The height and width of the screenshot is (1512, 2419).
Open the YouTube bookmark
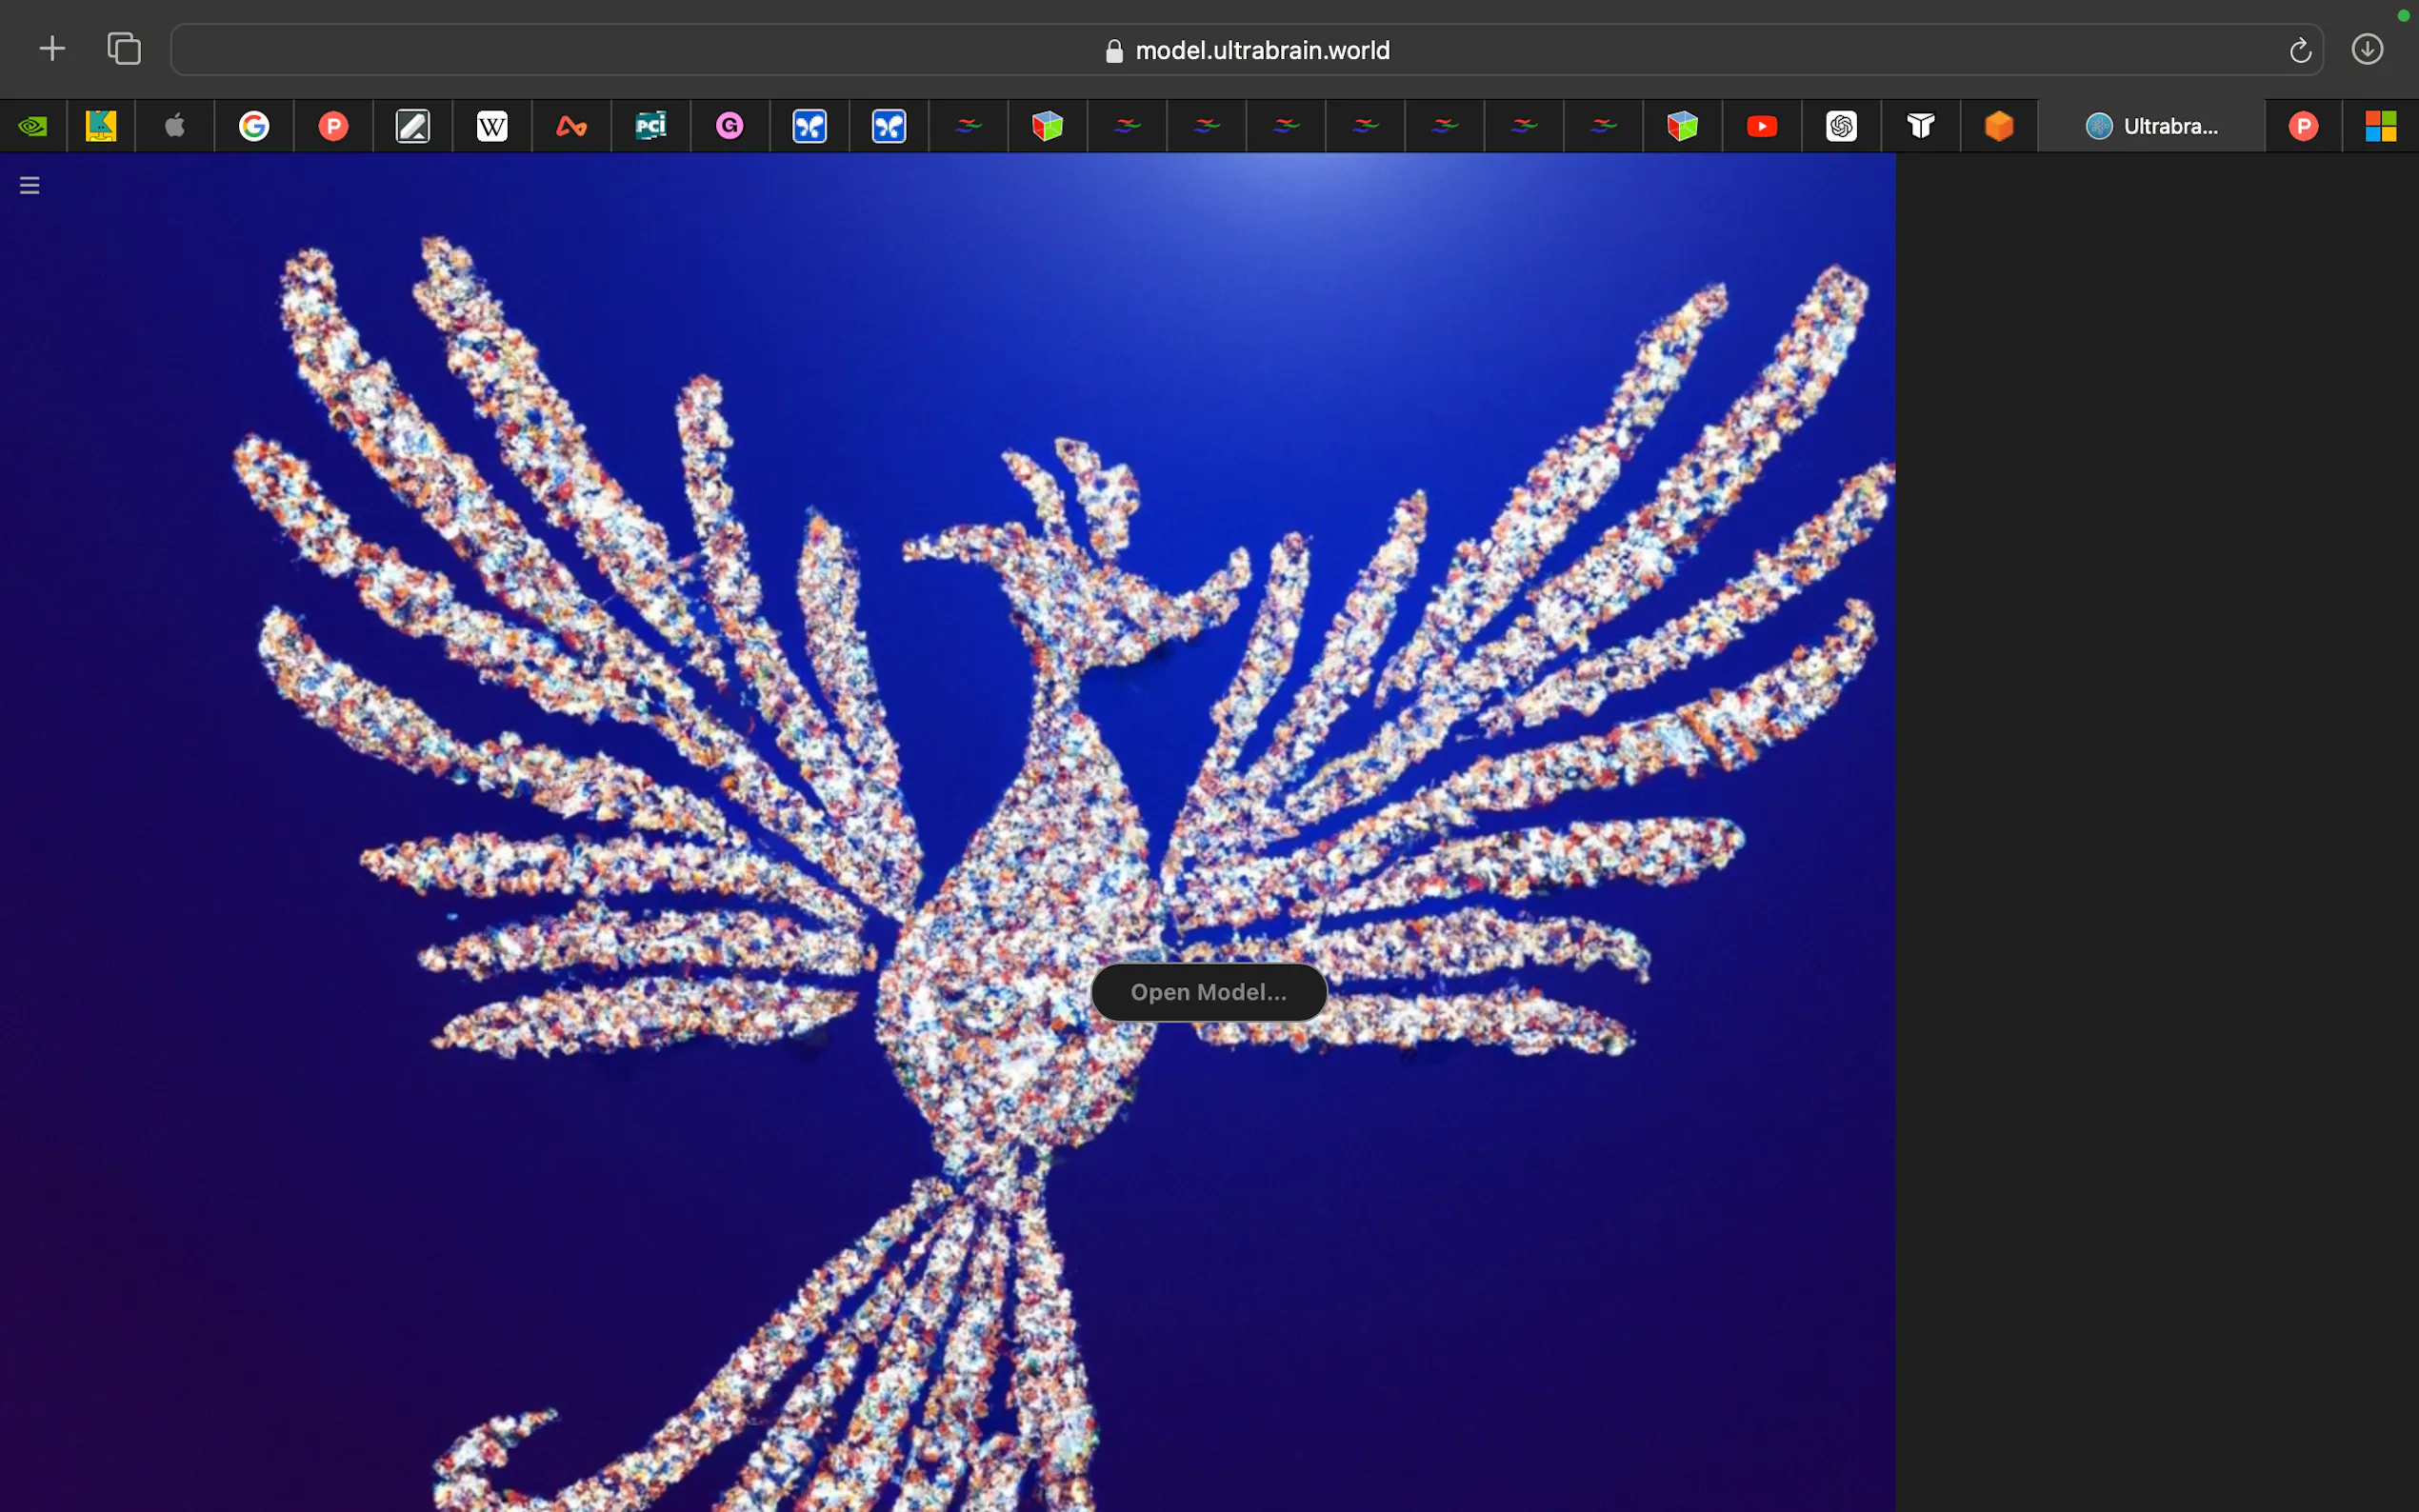click(x=1762, y=125)
